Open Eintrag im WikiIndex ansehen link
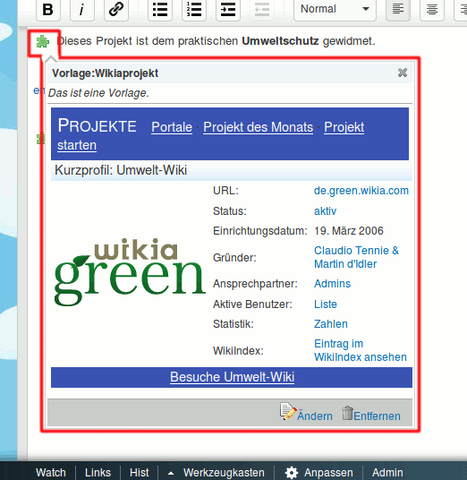Viewport: 467px width, 480px height. coord(360,350)
